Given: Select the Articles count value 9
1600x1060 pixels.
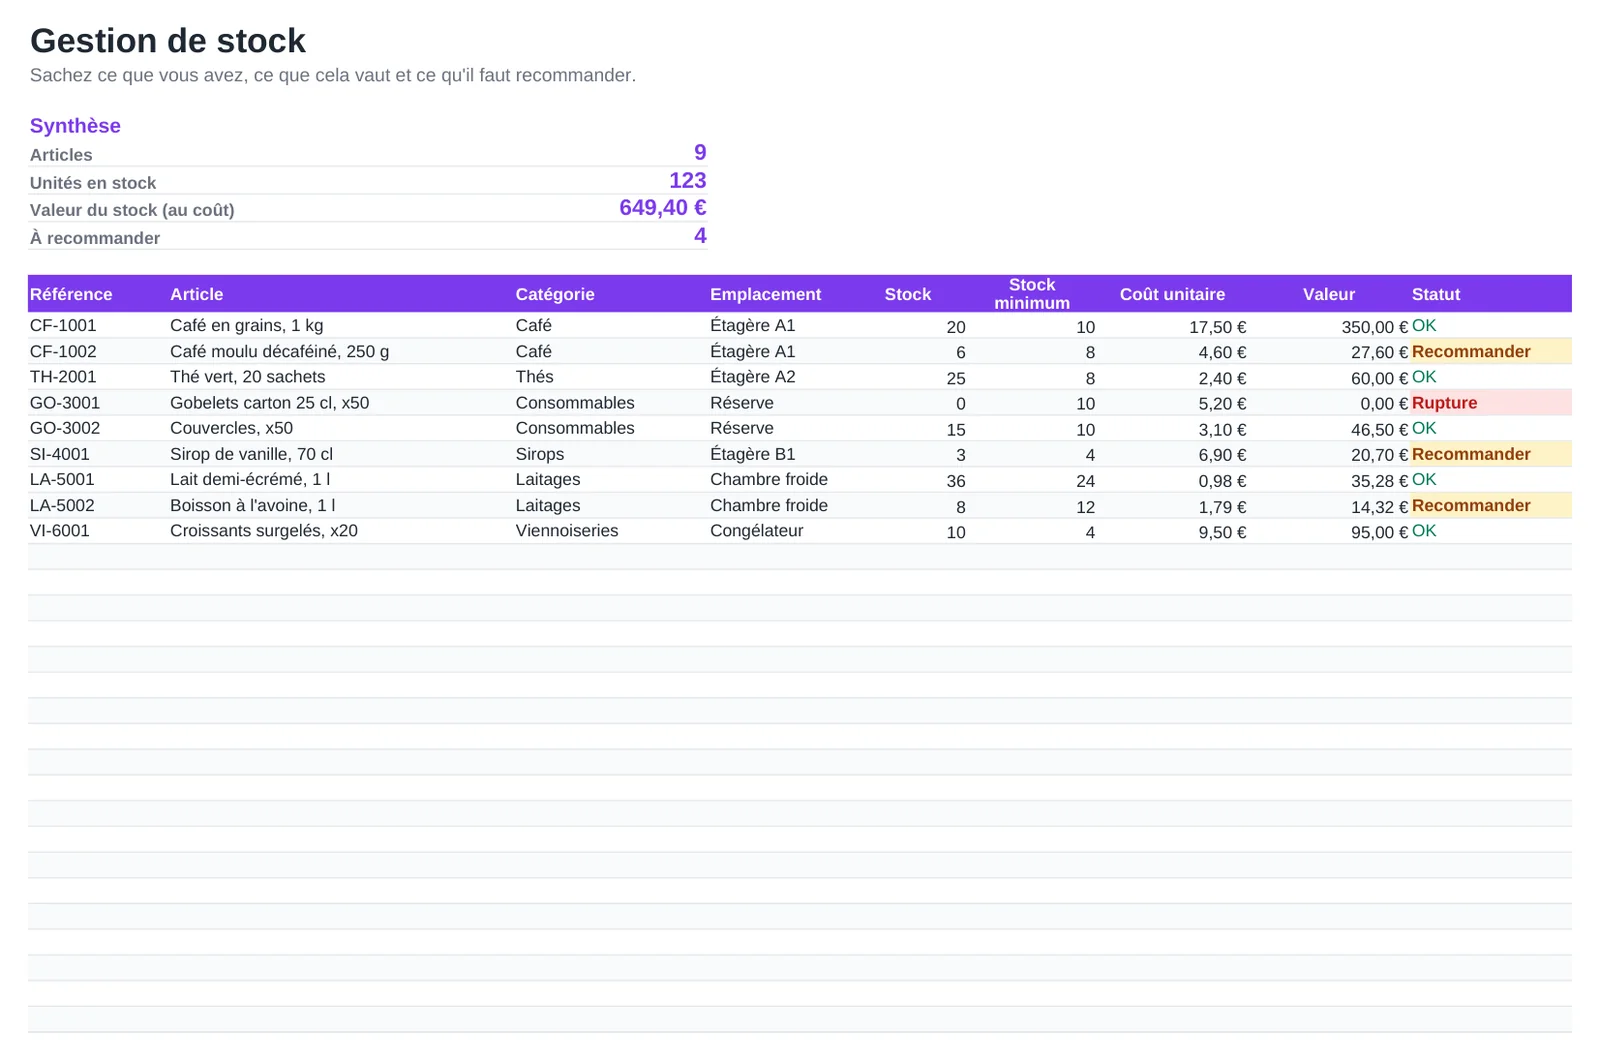Looking at the screenshot, I should (x=700, y=152).
